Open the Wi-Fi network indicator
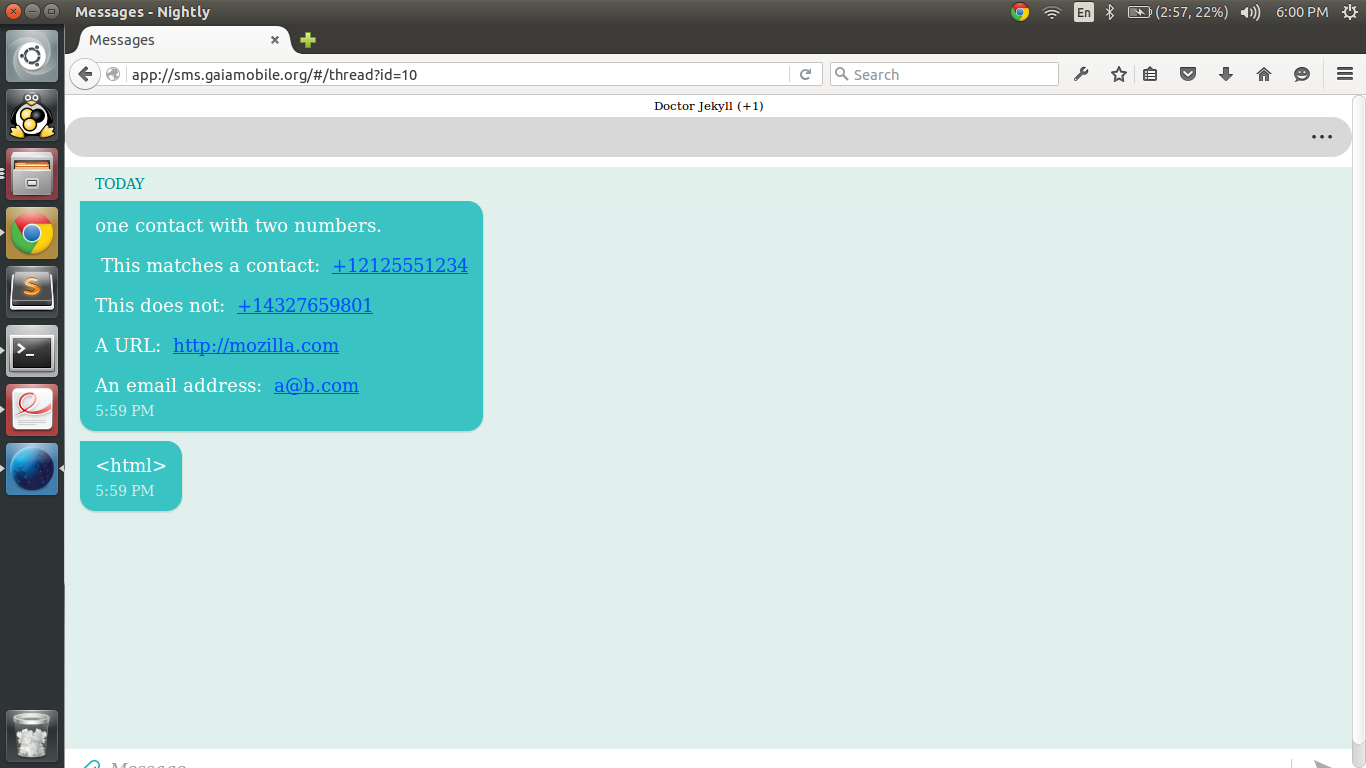The width and height of the screenshot is (1366, 768). click(1052, 12)
